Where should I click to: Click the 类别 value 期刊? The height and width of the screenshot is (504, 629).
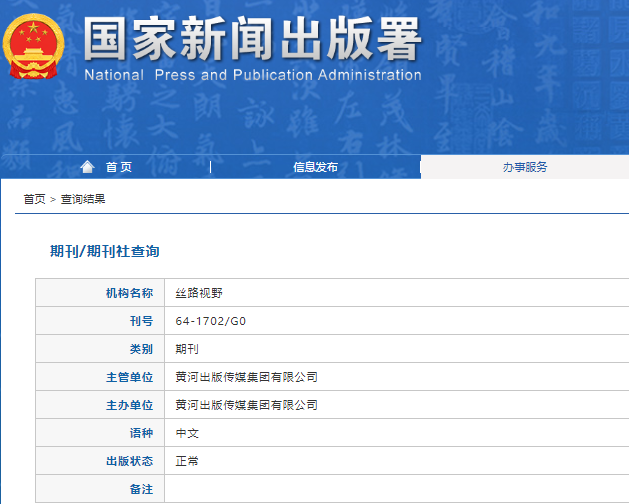186,349
